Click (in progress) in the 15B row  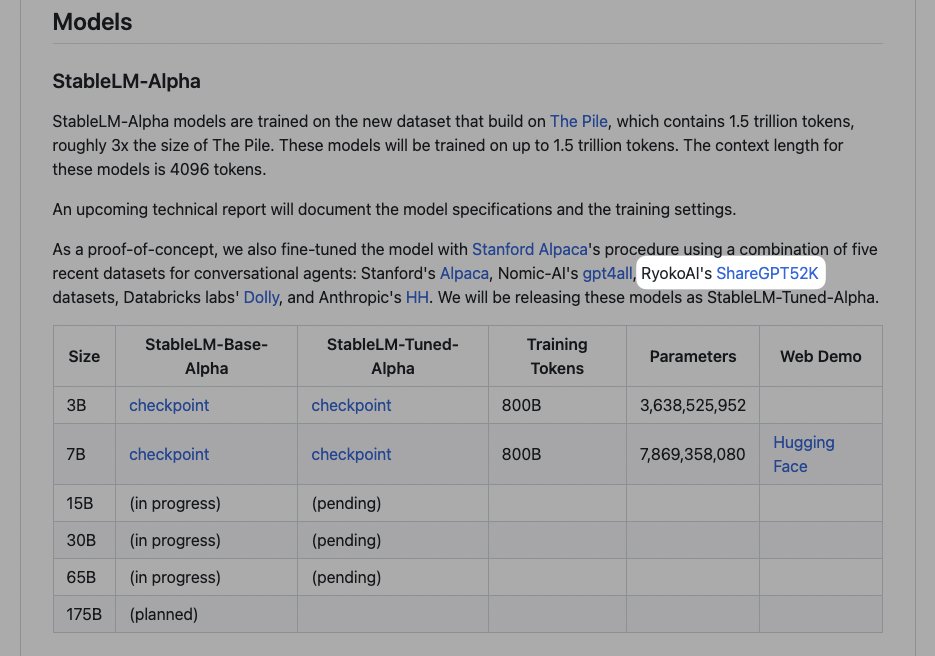click(x=175, y=503)
